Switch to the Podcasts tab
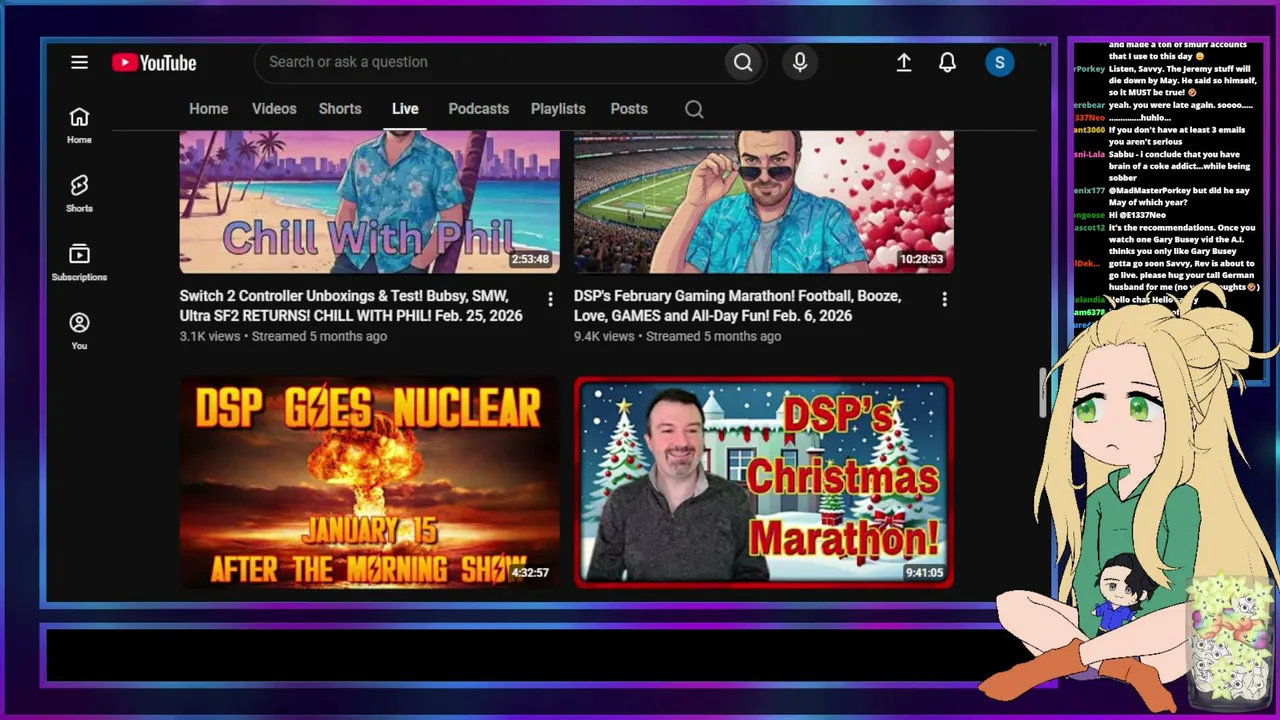The image size is (1280, 720). (x=479, y=109)
